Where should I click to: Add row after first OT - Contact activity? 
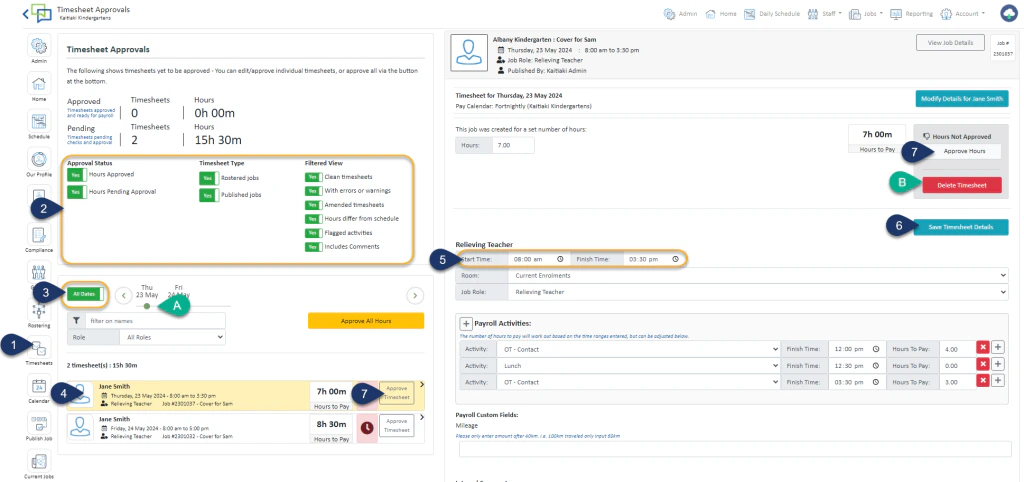(x=997, y=348)
